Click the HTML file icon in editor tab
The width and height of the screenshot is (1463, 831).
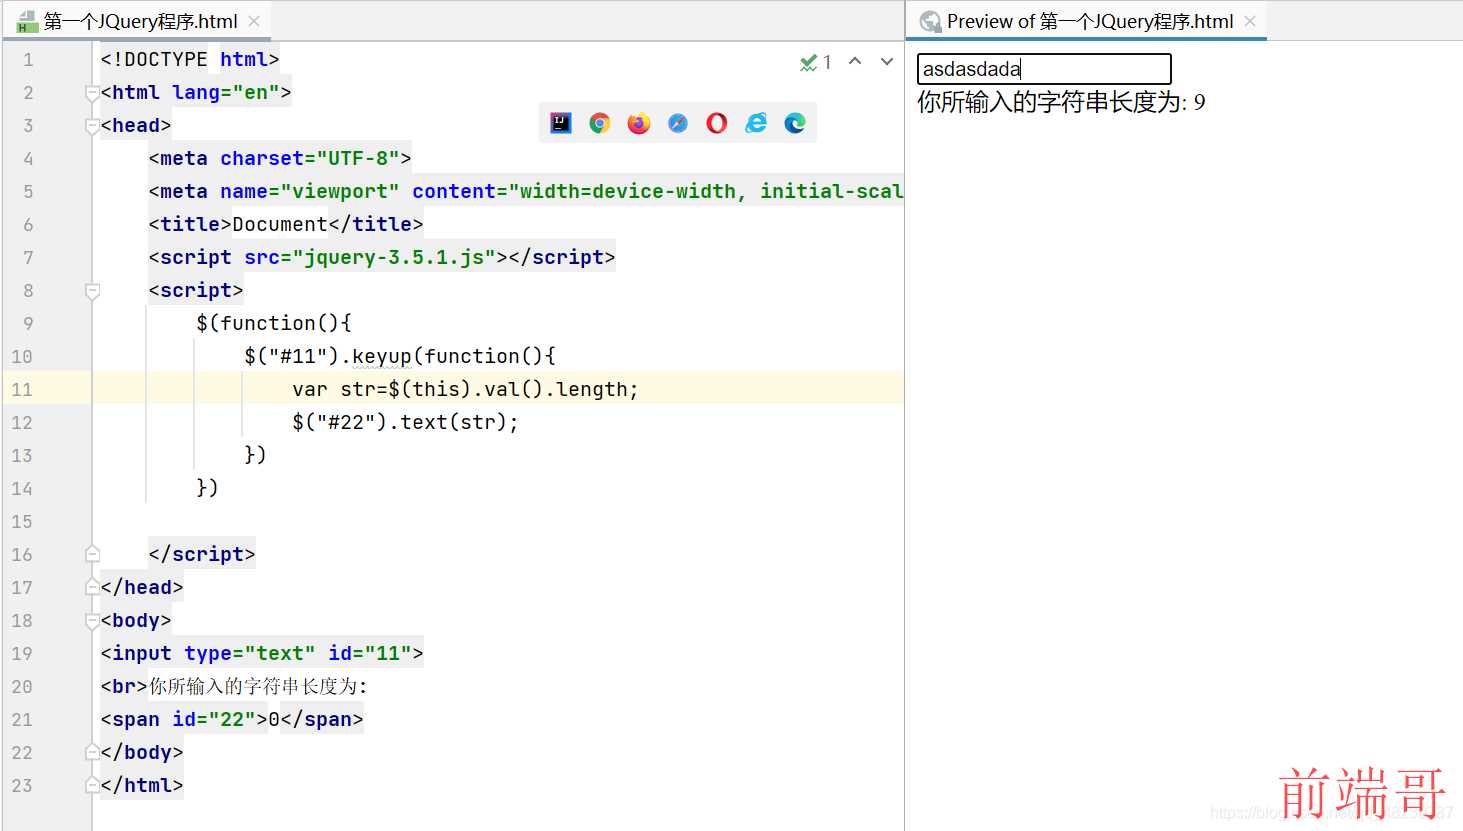click(x=27, y=21)
